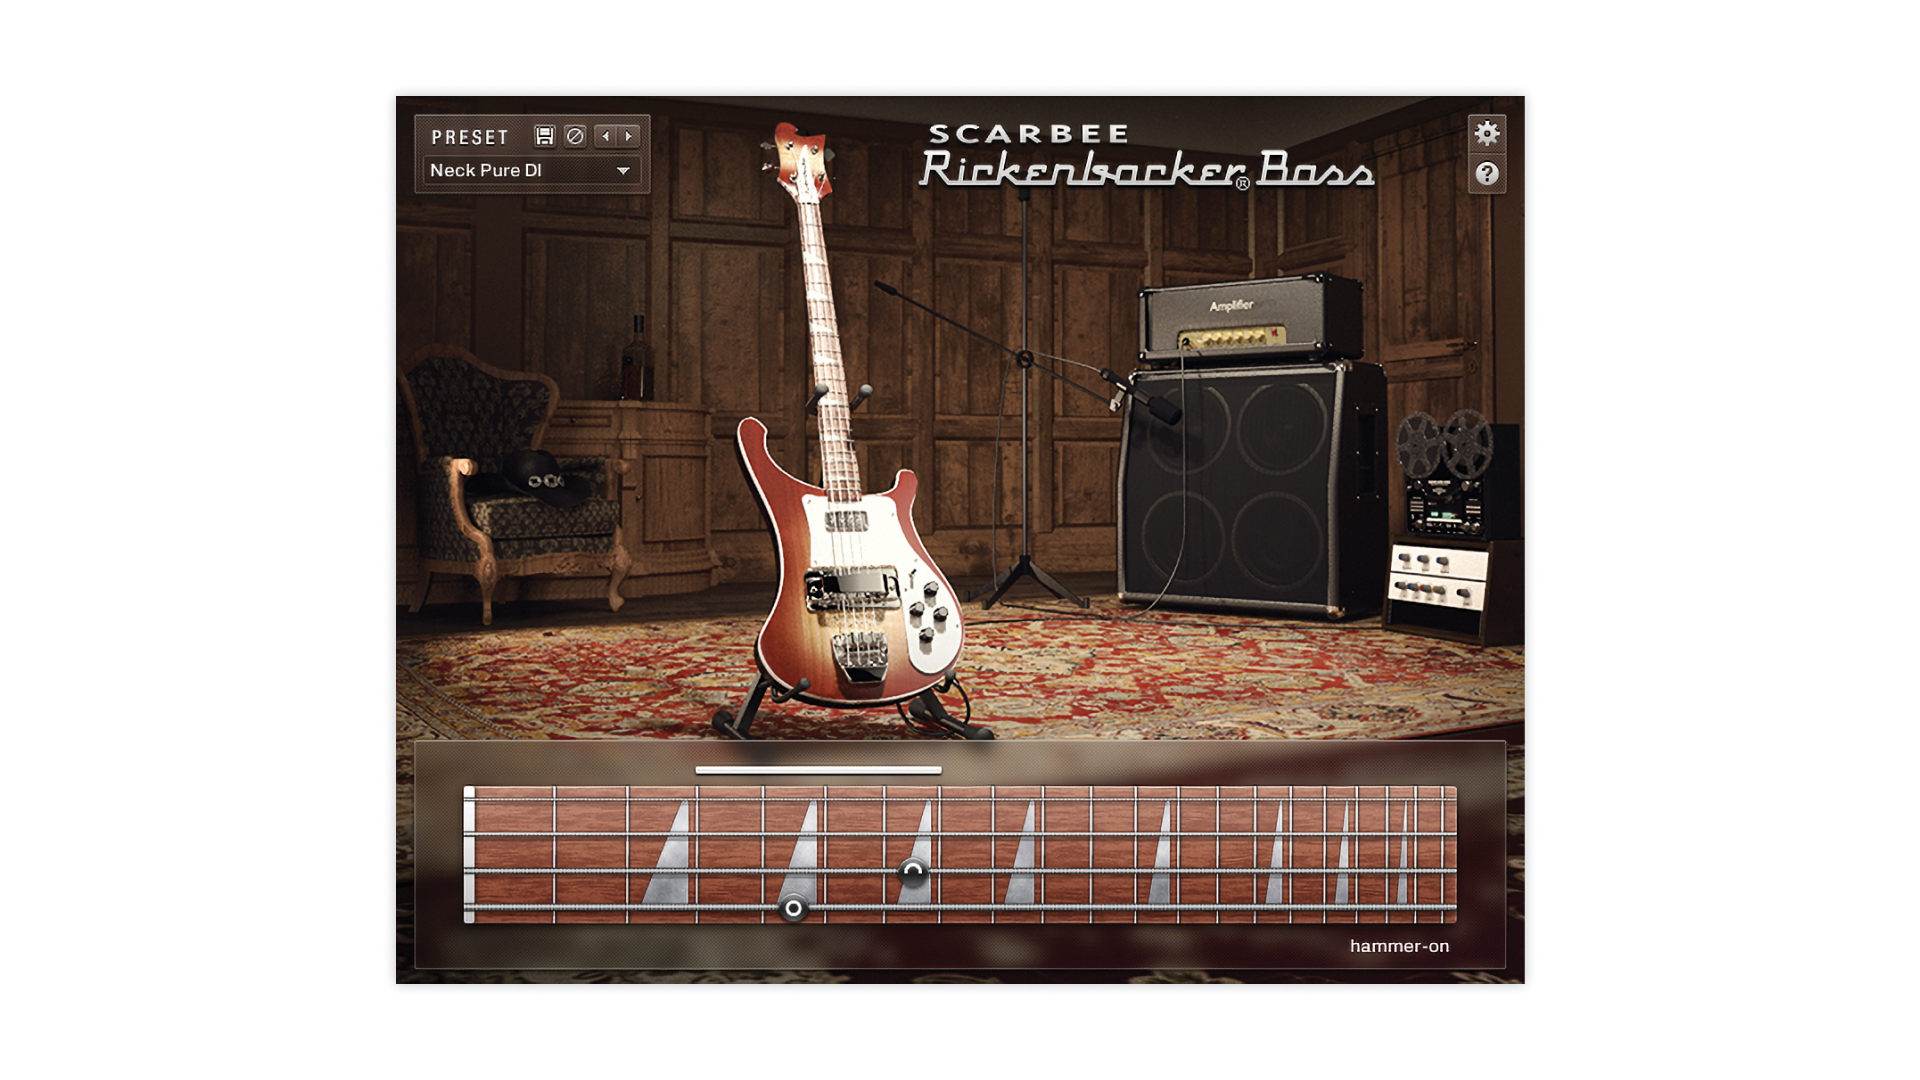Screen dimensions: 1920x1080
Task: Click the ring note marker on lowest string
Action: pyautogui.click(x=793, y=908)
